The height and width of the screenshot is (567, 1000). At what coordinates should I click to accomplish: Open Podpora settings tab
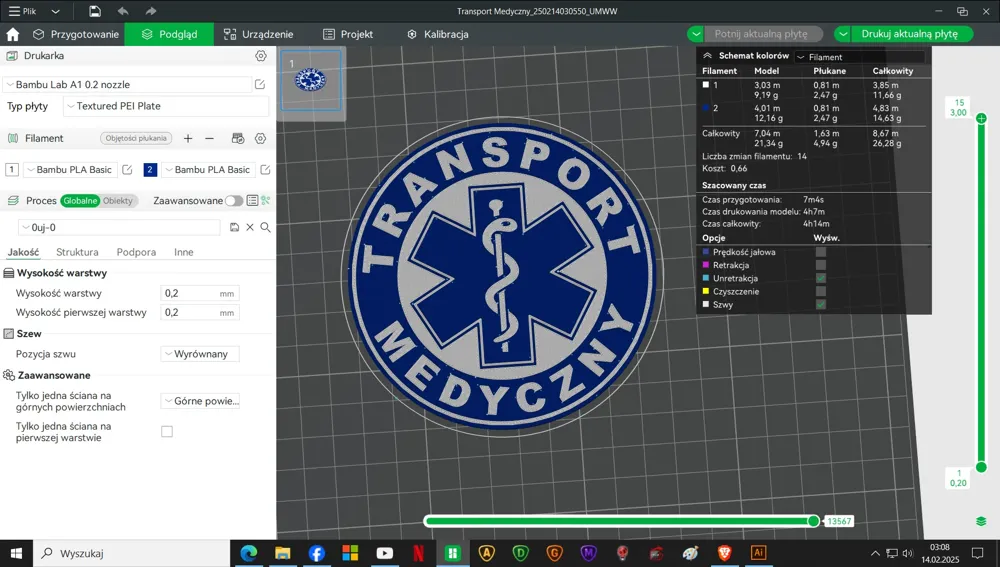[136, 252]
